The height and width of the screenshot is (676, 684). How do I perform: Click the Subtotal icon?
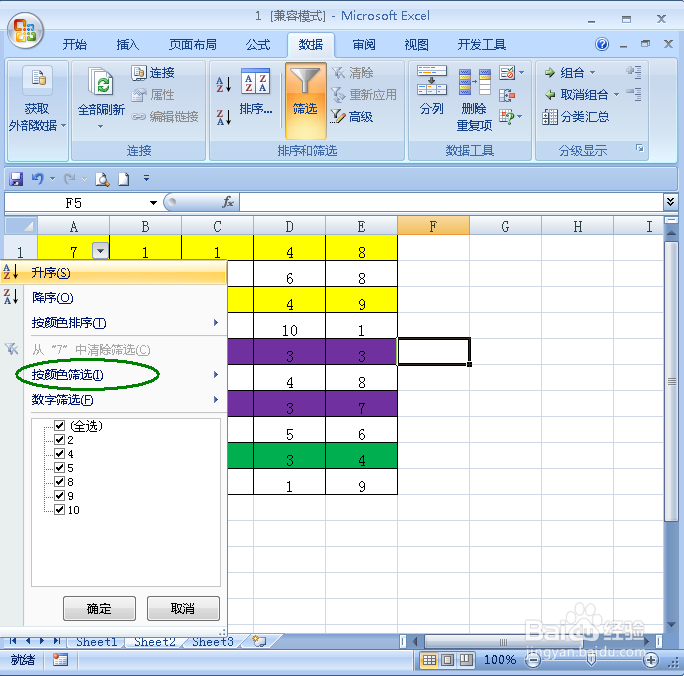[x=550, y=117]
